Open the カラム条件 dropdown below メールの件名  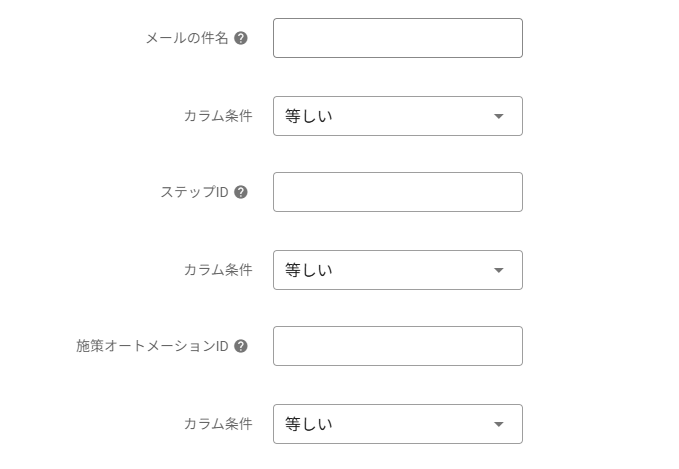pyautogui.click(x=397, y=116)
